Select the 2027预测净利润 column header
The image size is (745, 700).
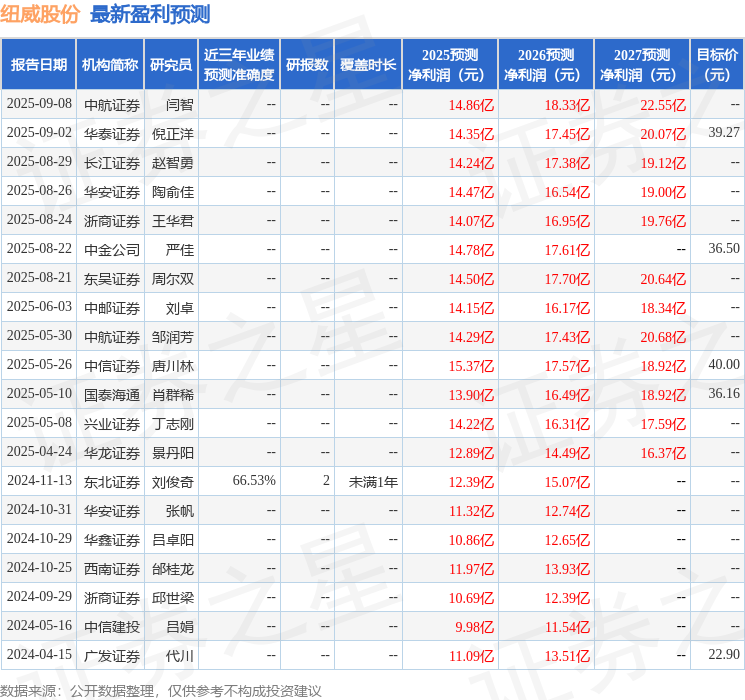tap(642, 65)
